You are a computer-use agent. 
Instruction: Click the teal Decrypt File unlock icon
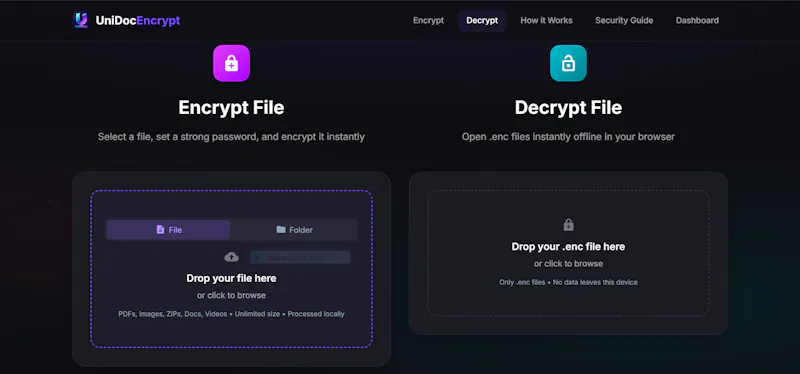tap(568, 63)
